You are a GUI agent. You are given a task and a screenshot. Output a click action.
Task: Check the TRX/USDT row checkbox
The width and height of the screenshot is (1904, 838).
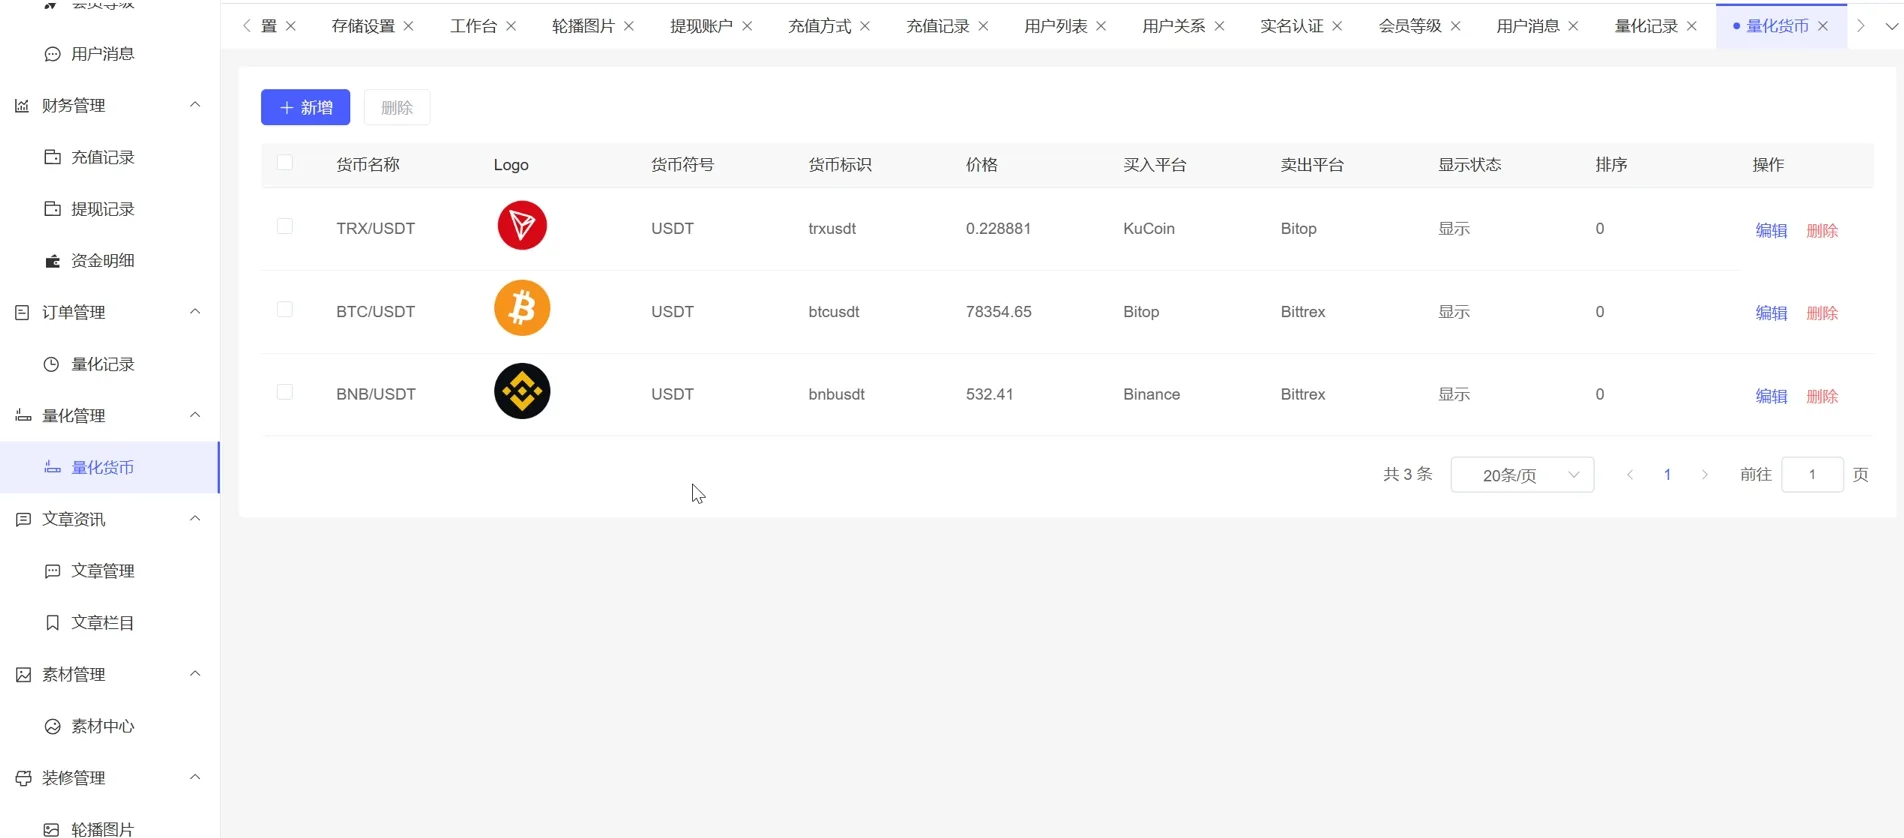[285, 227]
